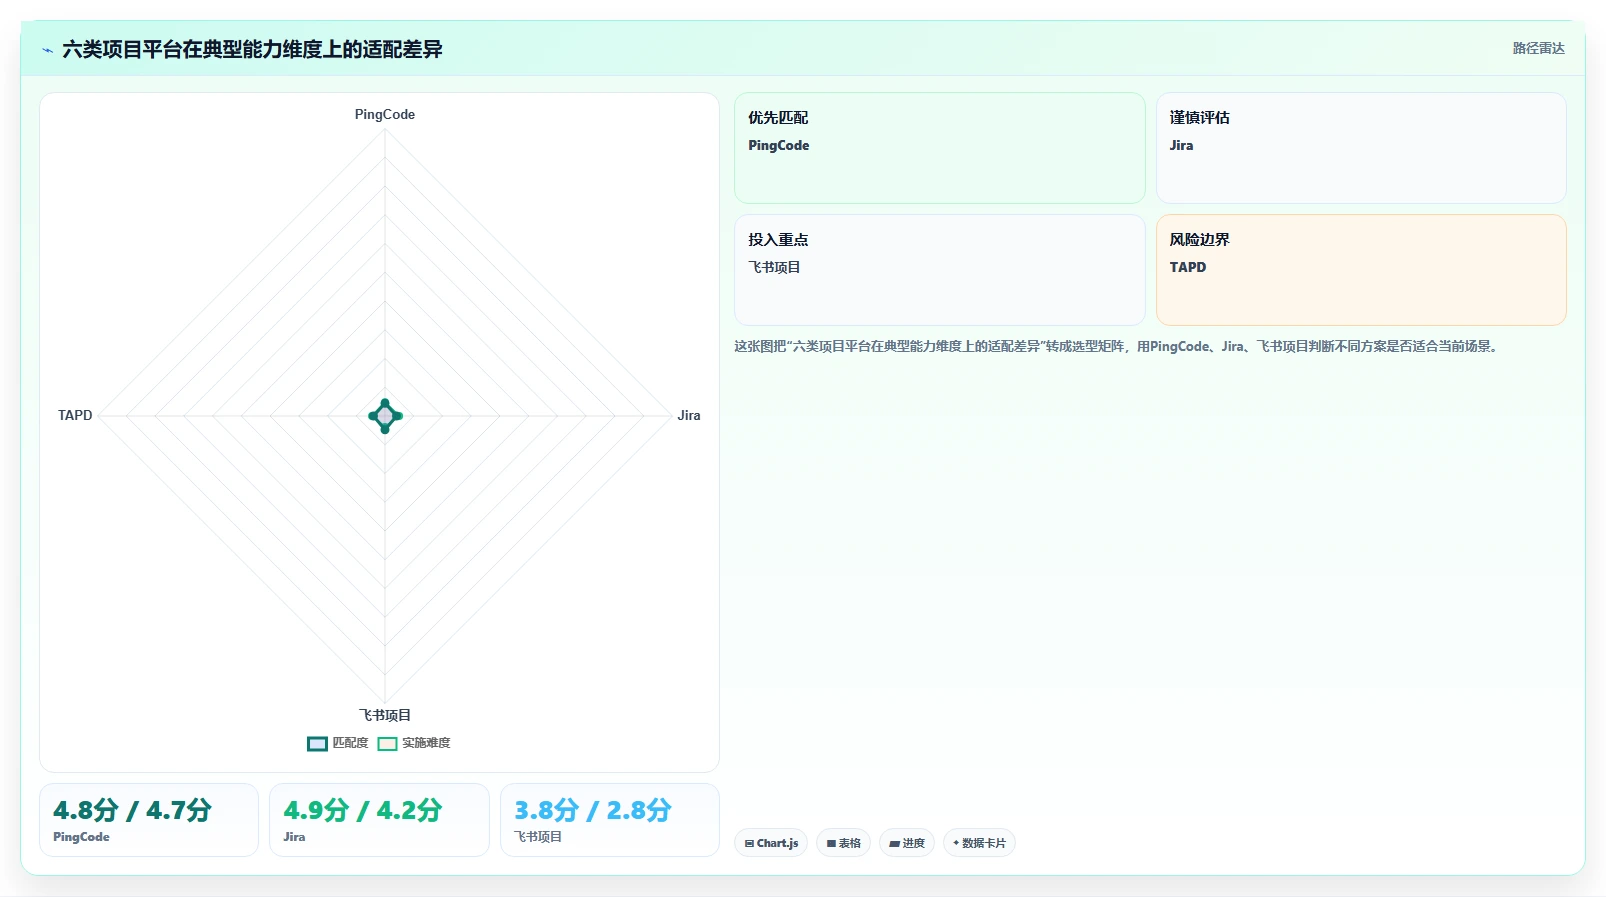This screenshot has width=1606, height=897.
Task: Click the icon before the page title
Action: [x=47, y=50]
